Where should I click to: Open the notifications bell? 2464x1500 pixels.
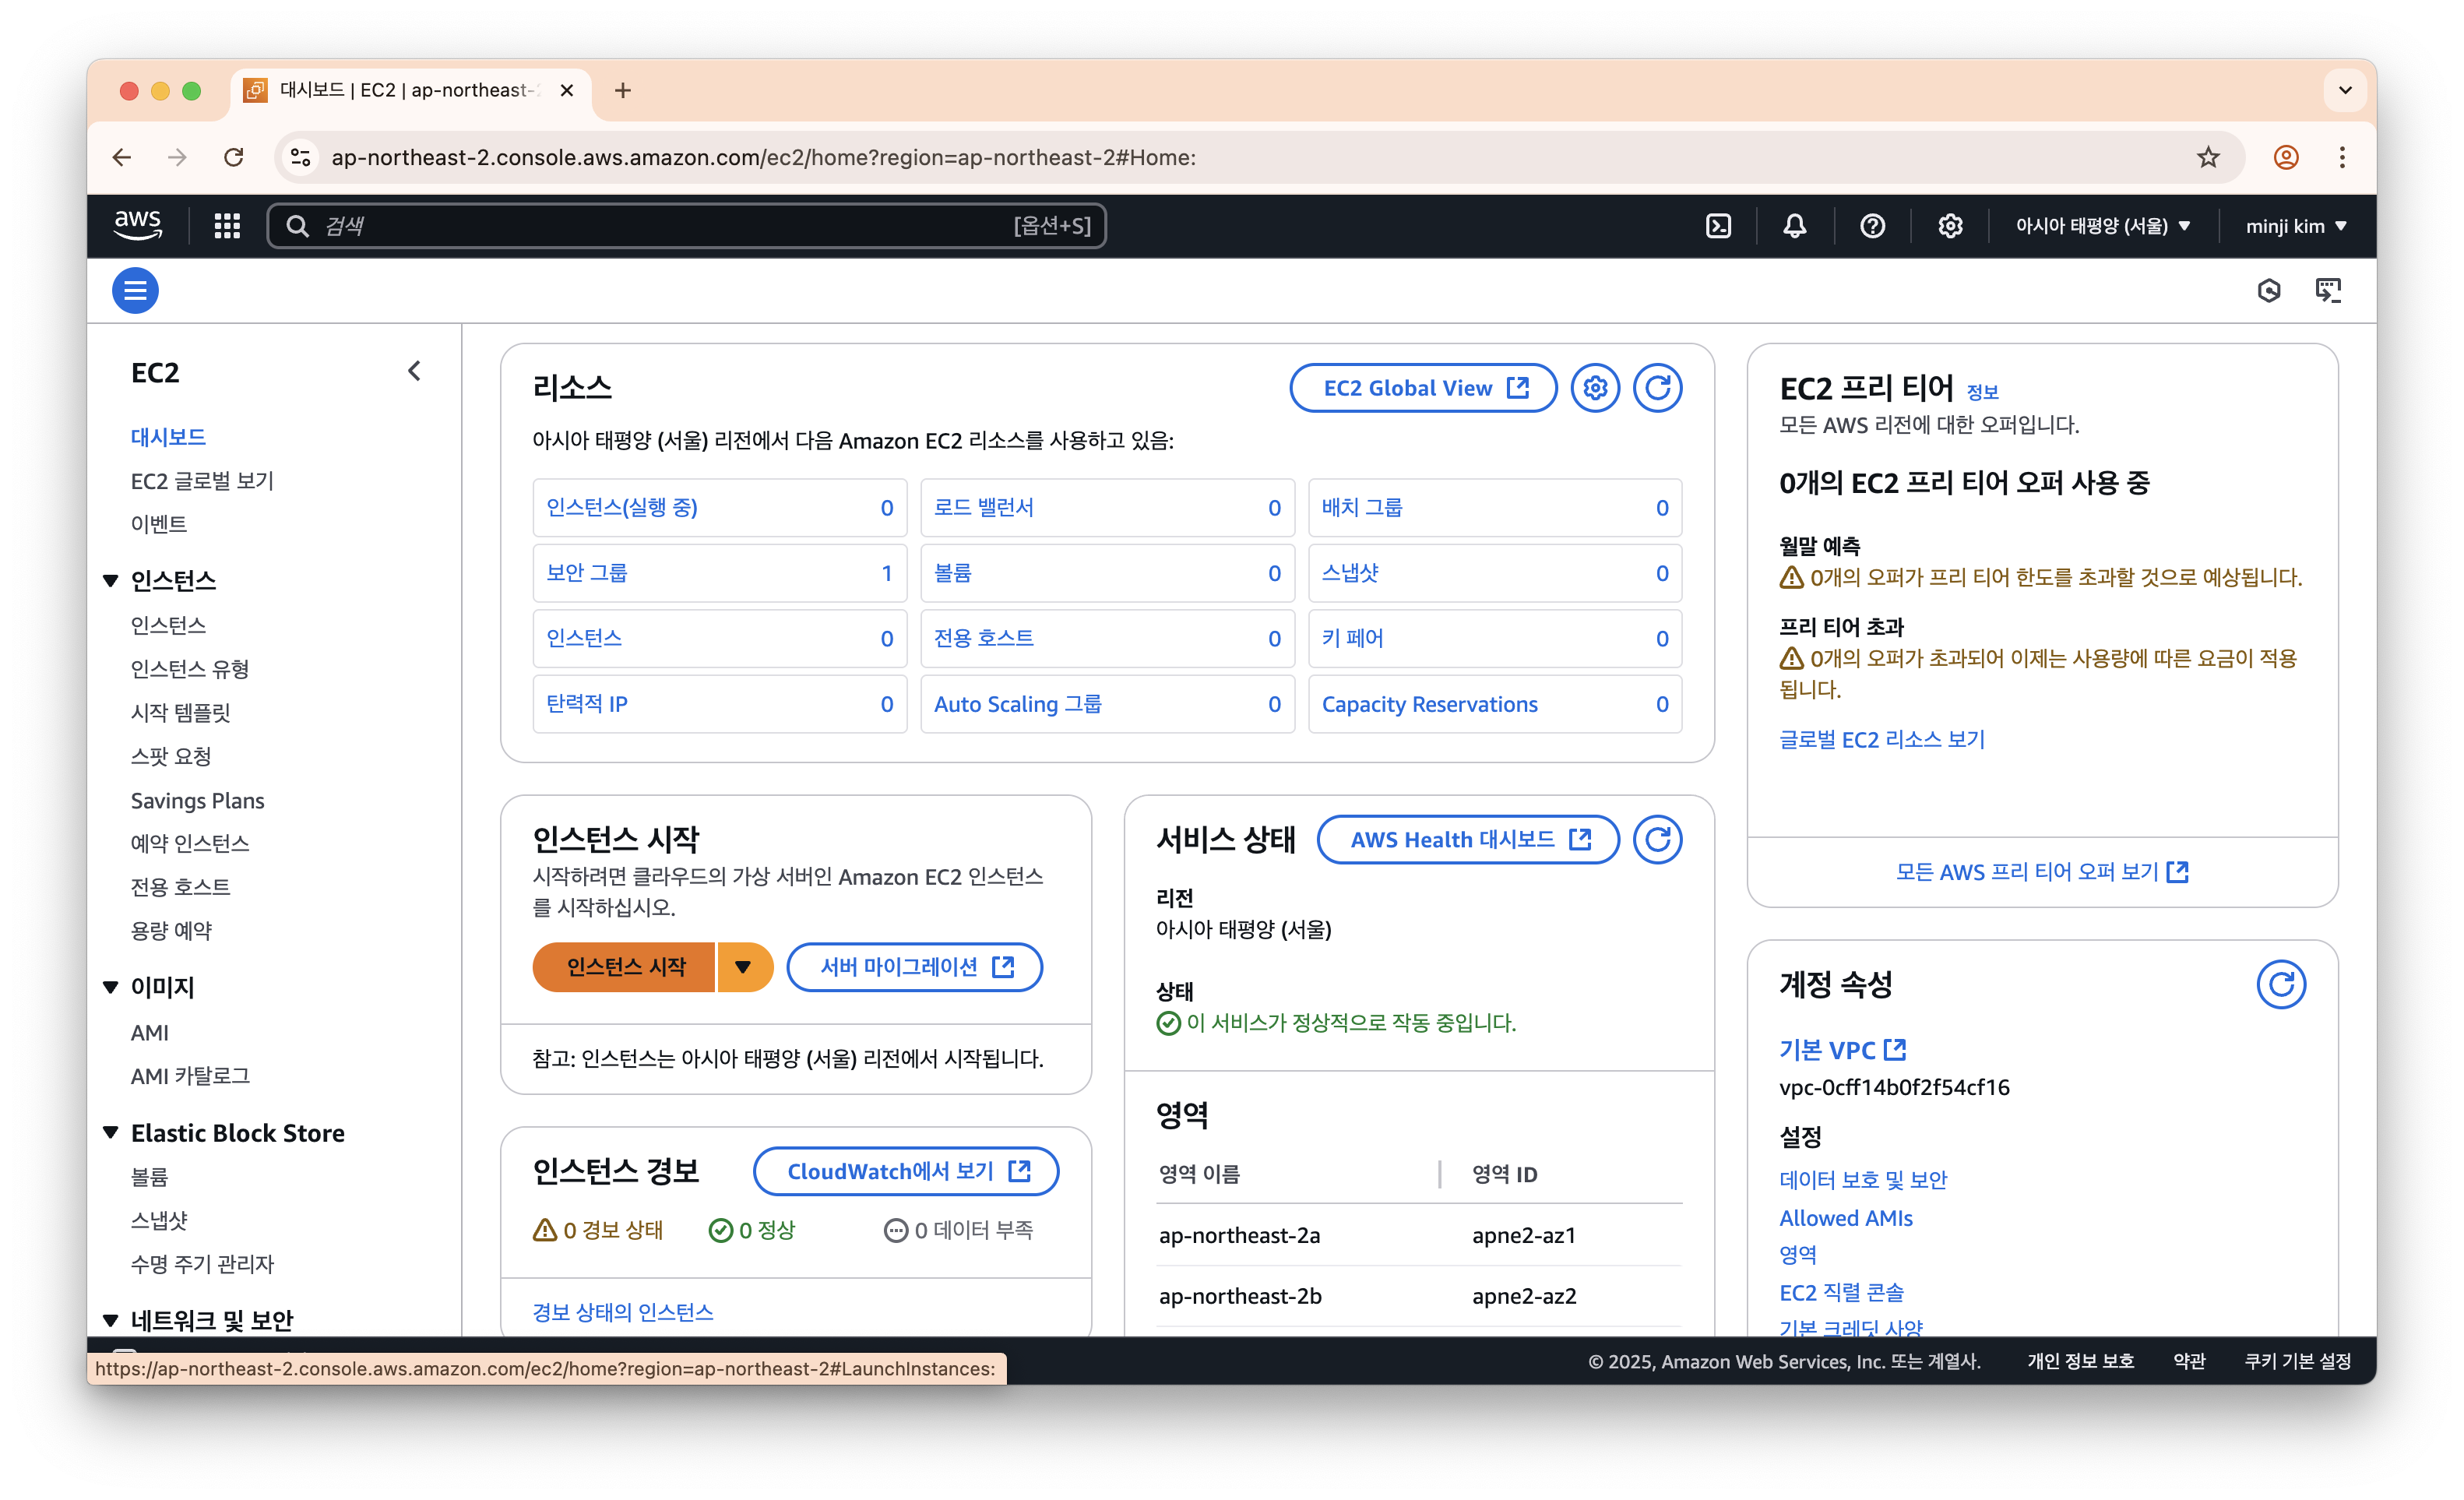(1795, 226)
